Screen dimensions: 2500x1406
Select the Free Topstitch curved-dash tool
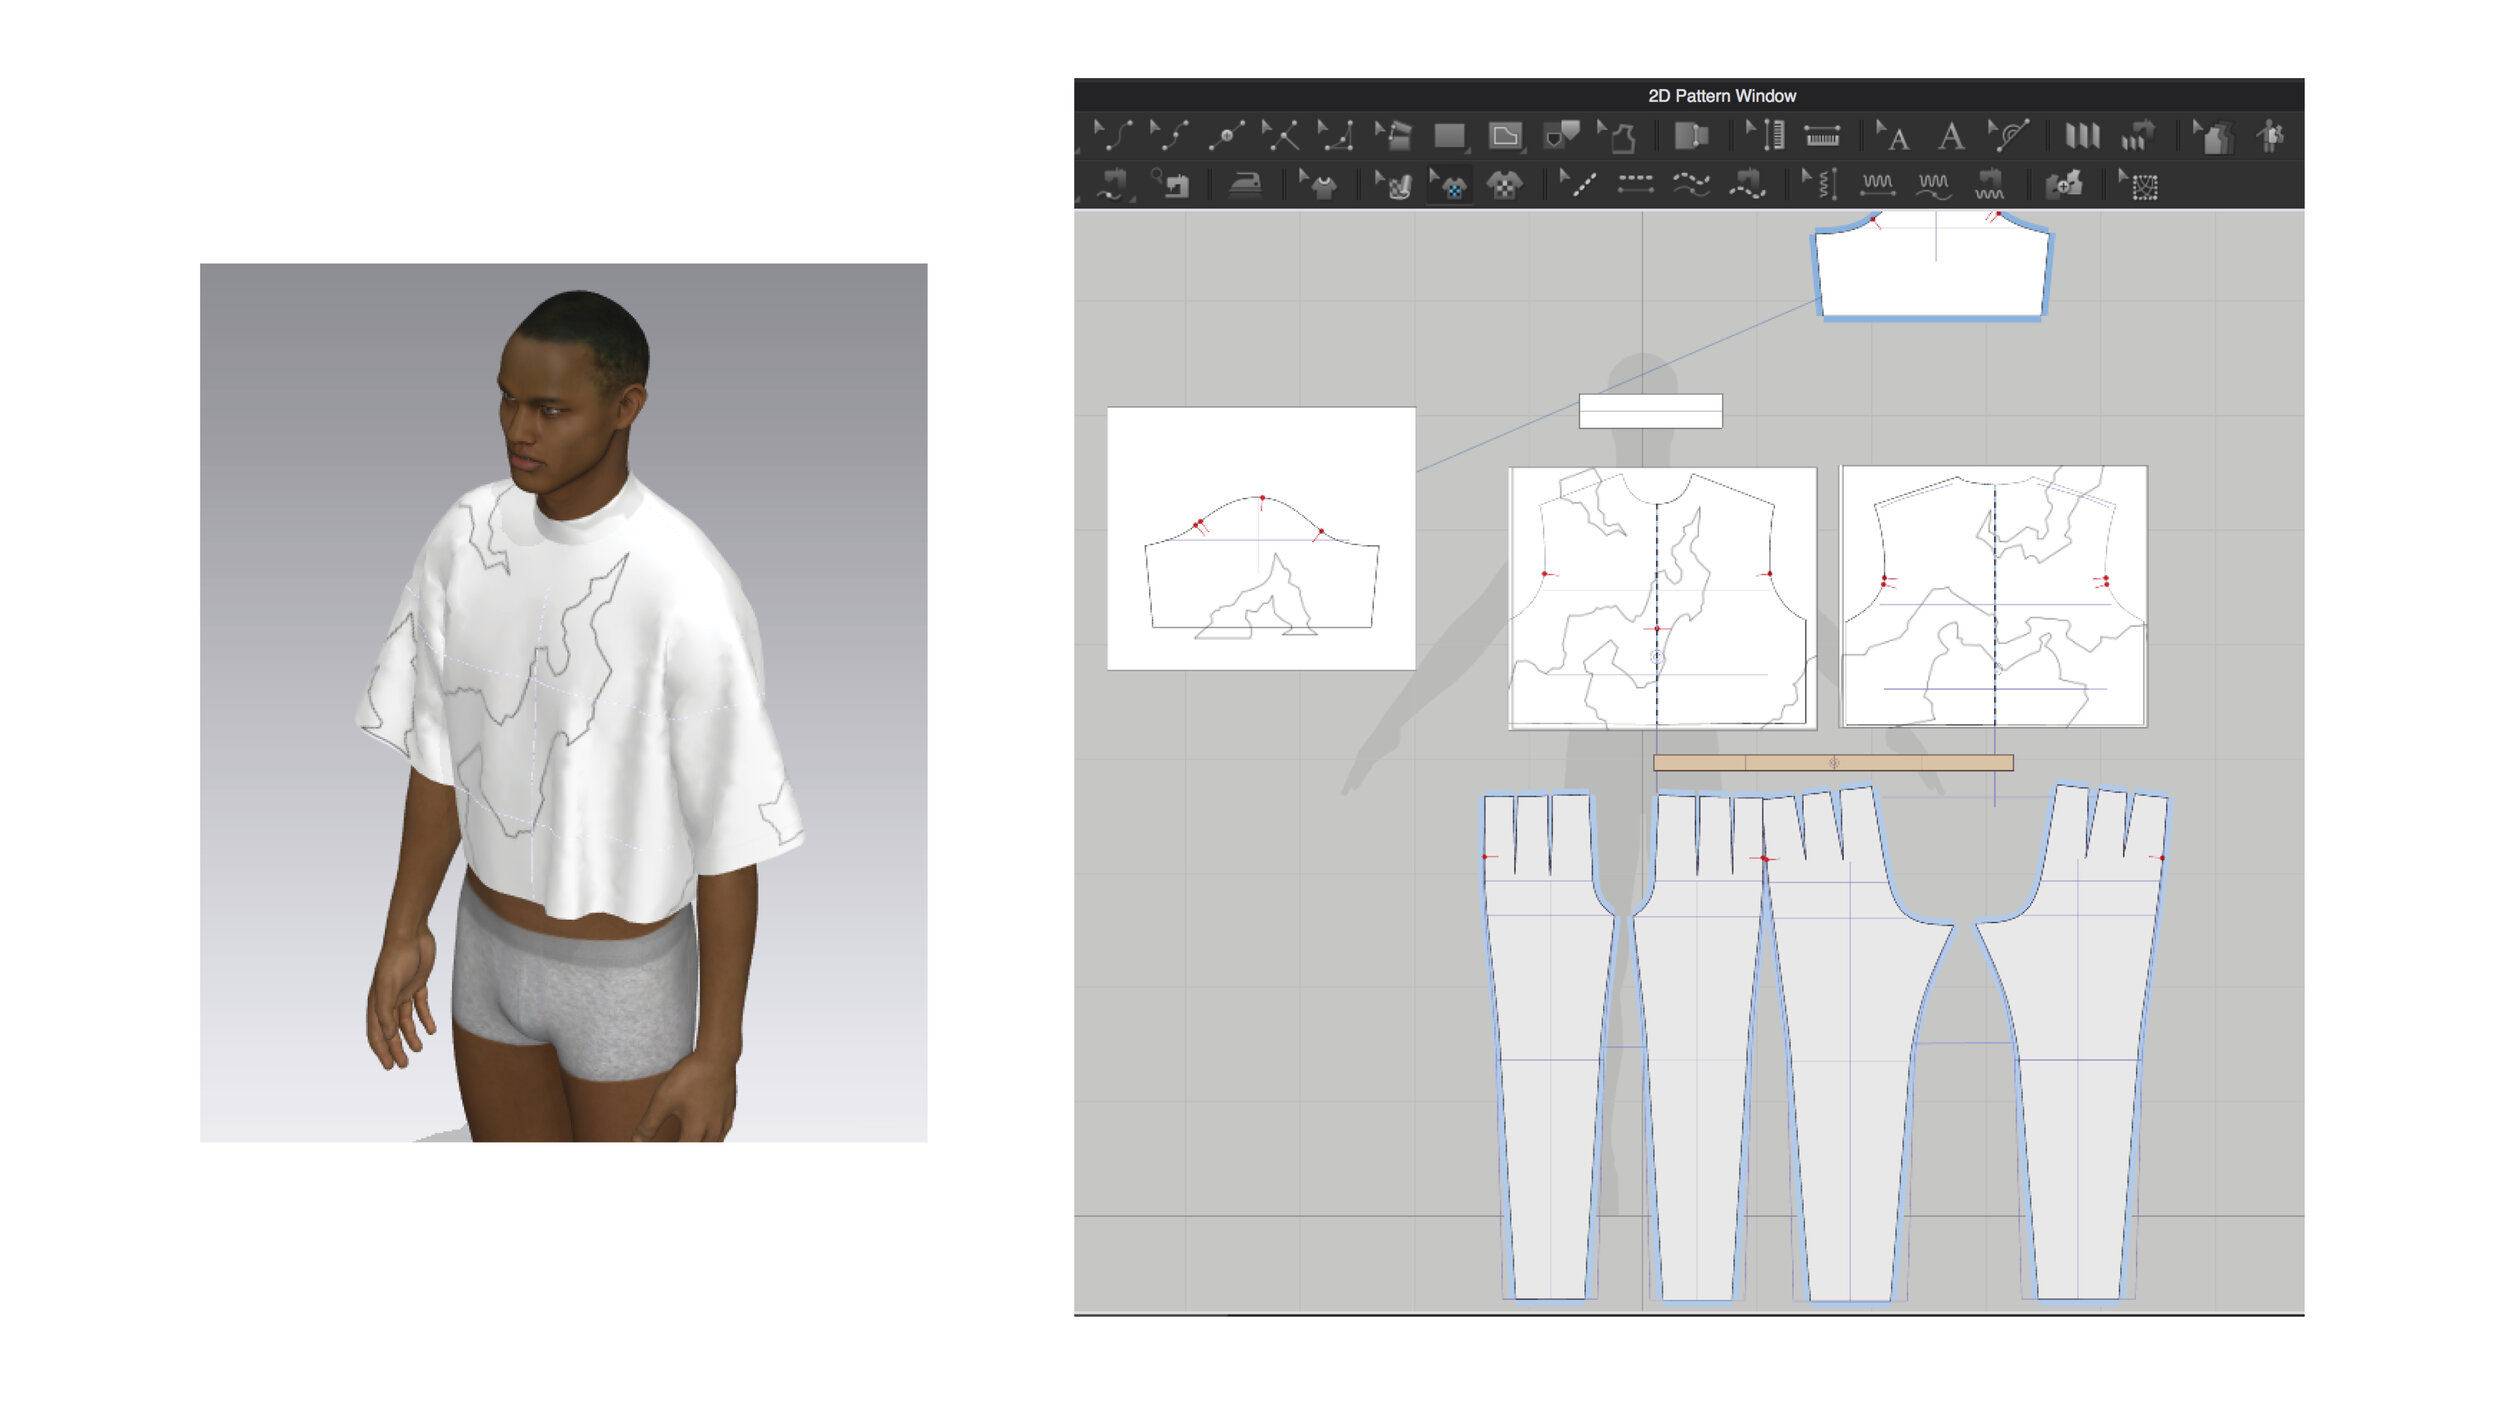click(1691, 185)
